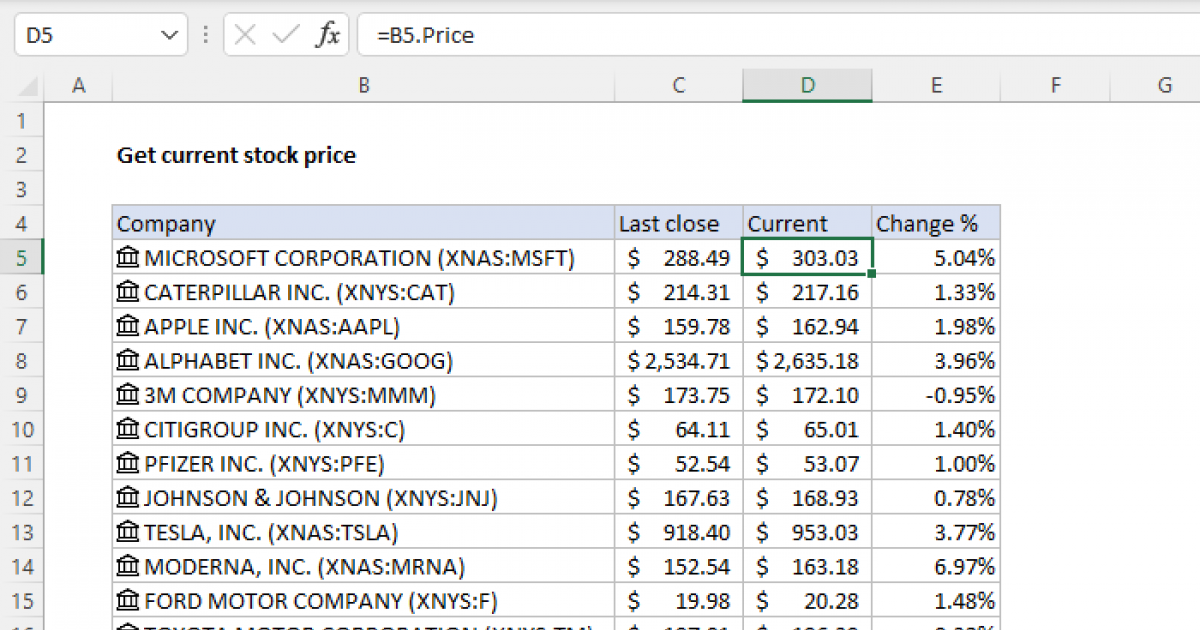Select 'ALPHABET INC. (XNAS:GOOG)' company name text
The width and height of the screenshot is (1200, 630).
(299, 361)
